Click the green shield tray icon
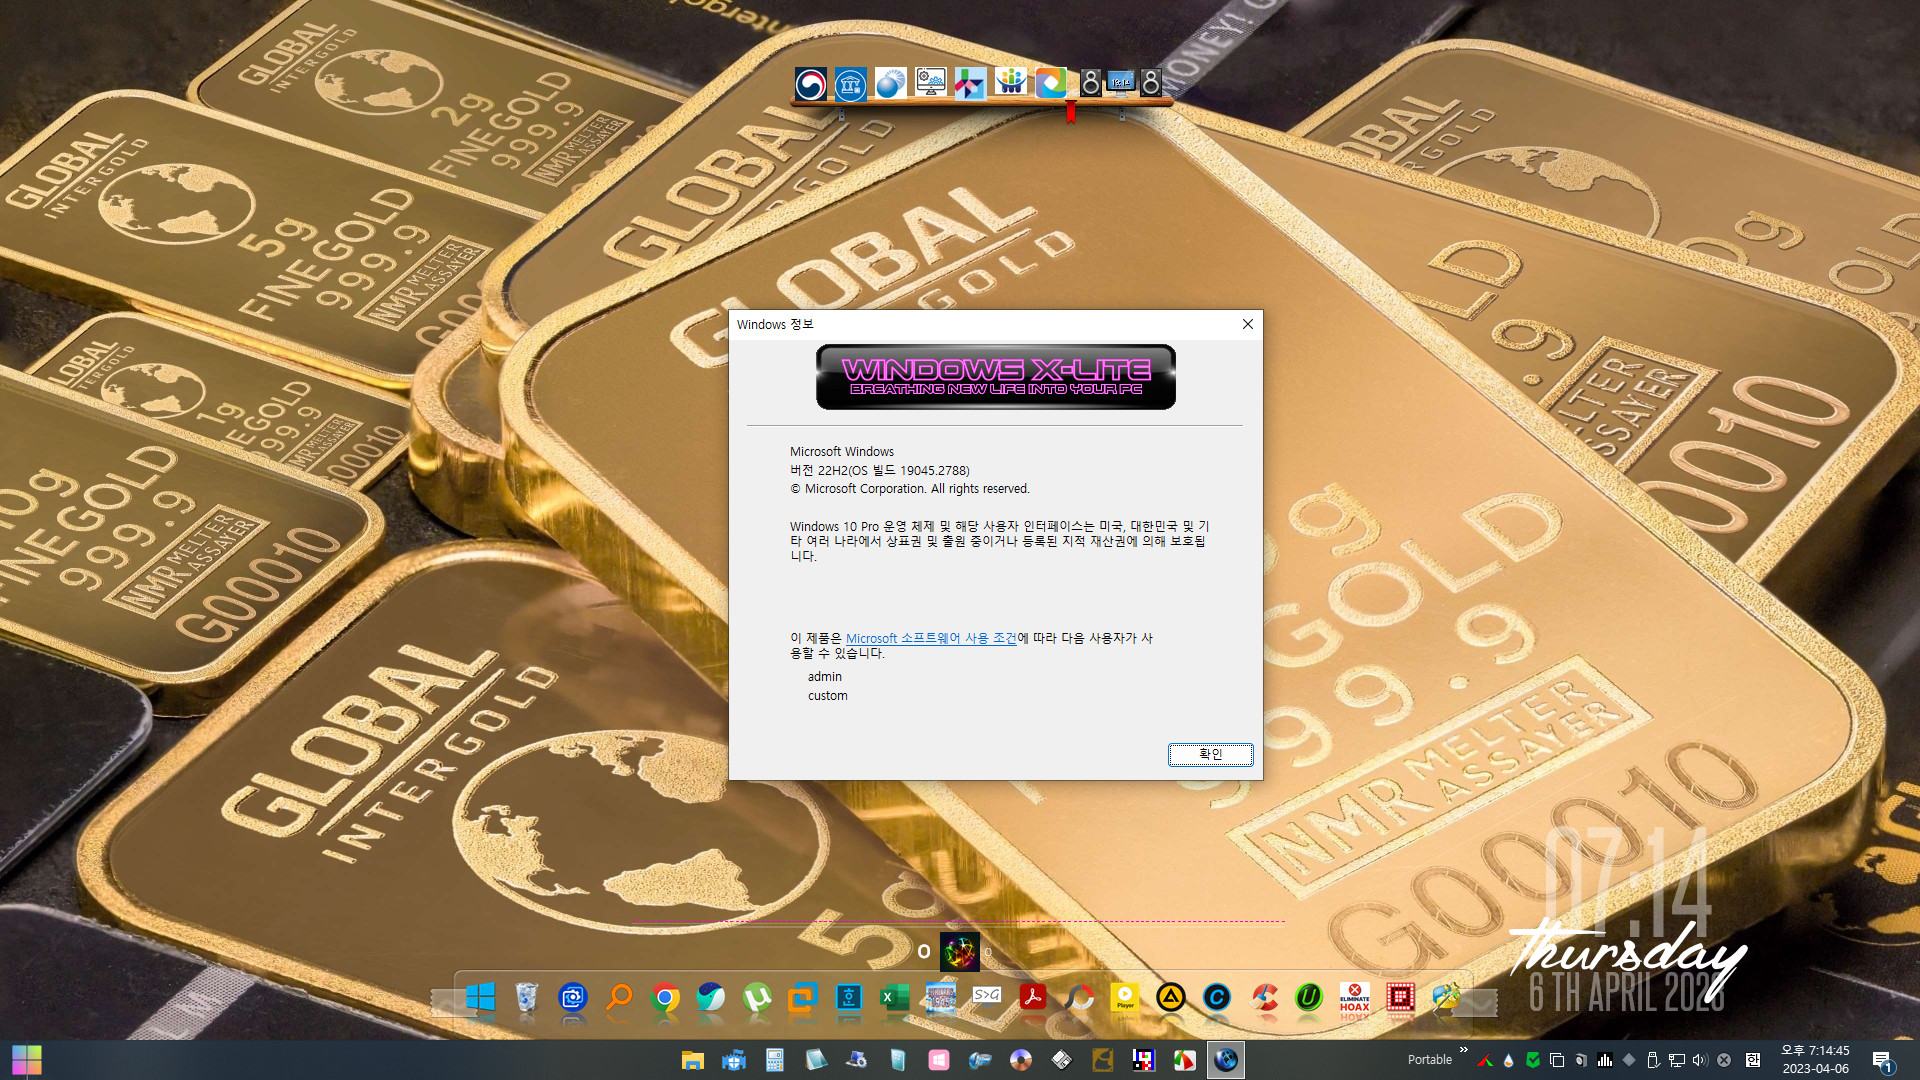1920x1080 pixels. click(1533, 1060)
